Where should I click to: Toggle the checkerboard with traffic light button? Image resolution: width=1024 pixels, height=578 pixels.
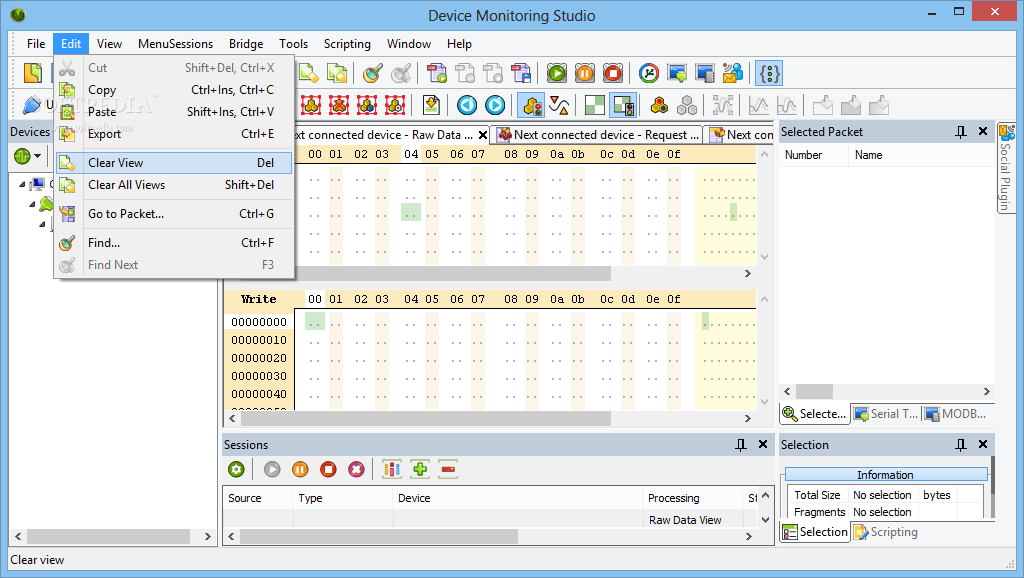(623, 104)
